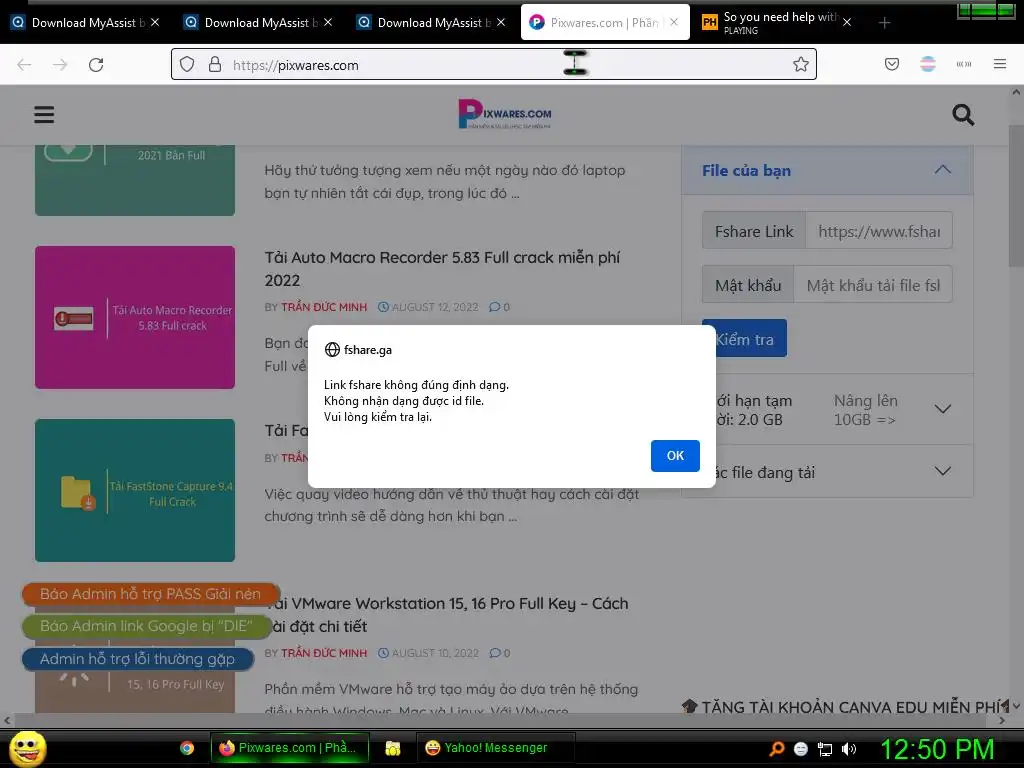The width and height of the screenshot is (1024, 768).
Task: Open the VMware Workstation article title
Action: tap(446, 615)
